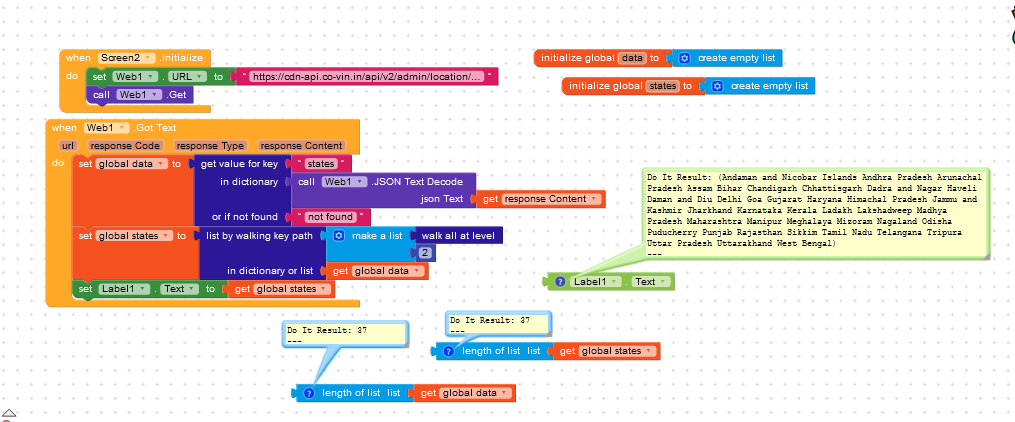
Task: Click the response Code parameter
Action: tap(125, 146)
